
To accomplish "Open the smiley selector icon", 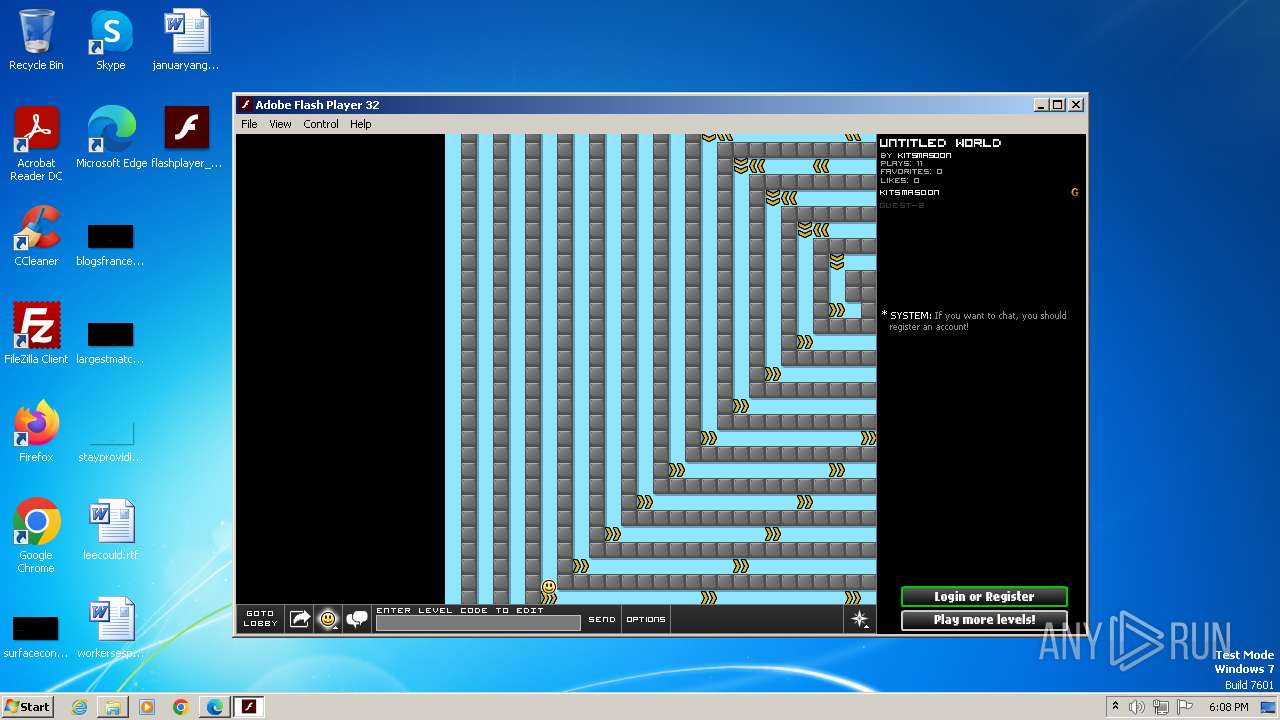I will coord(328,619).
